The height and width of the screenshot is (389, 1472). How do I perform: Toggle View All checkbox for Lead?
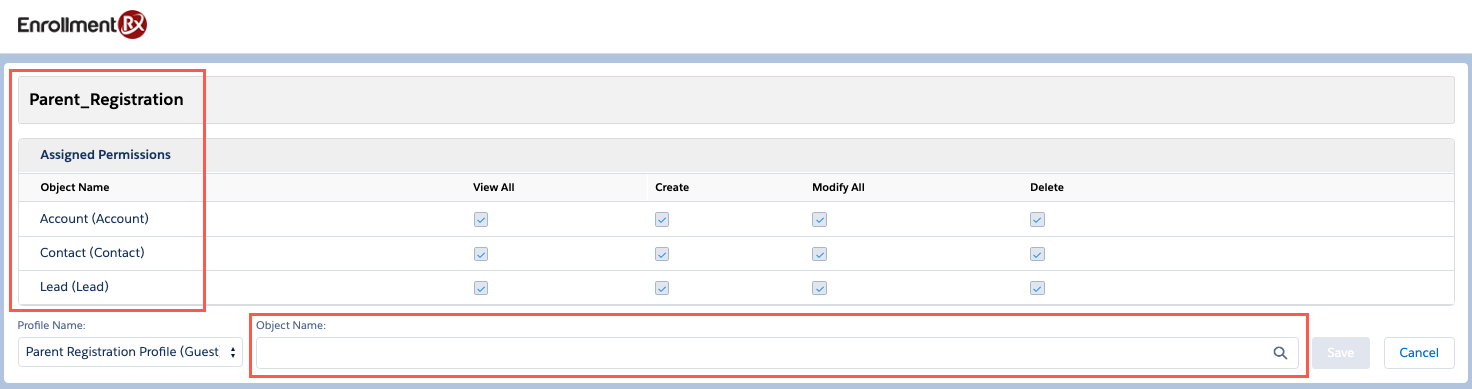click(480, 288)
